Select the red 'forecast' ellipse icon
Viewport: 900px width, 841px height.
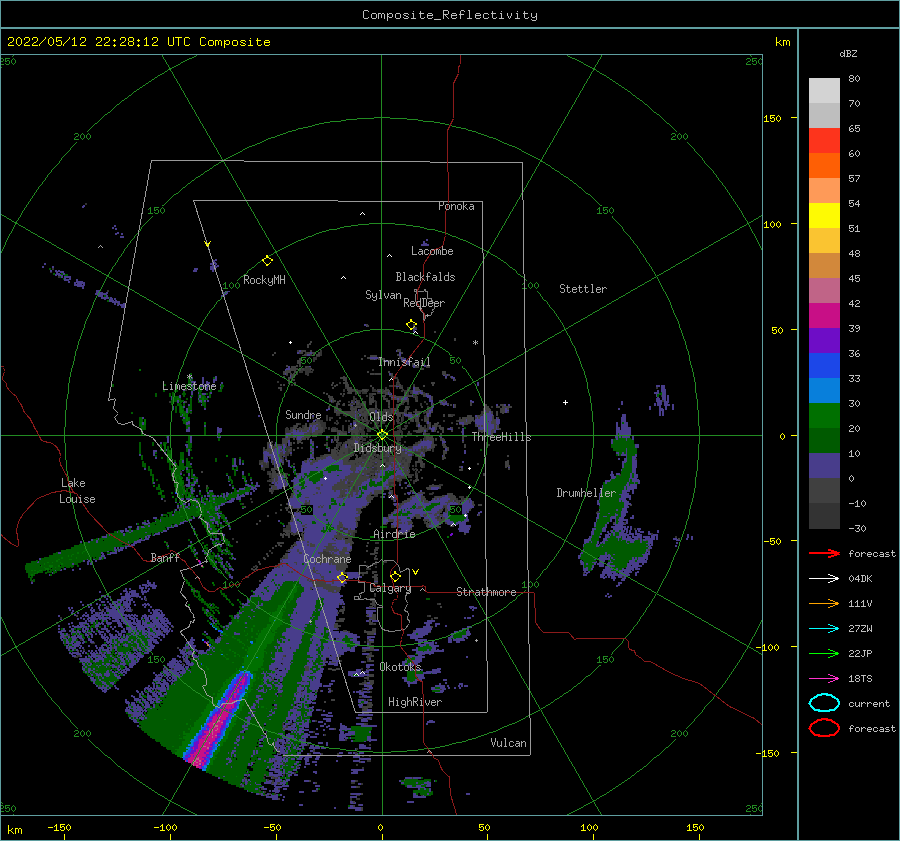tap(824, 728)
